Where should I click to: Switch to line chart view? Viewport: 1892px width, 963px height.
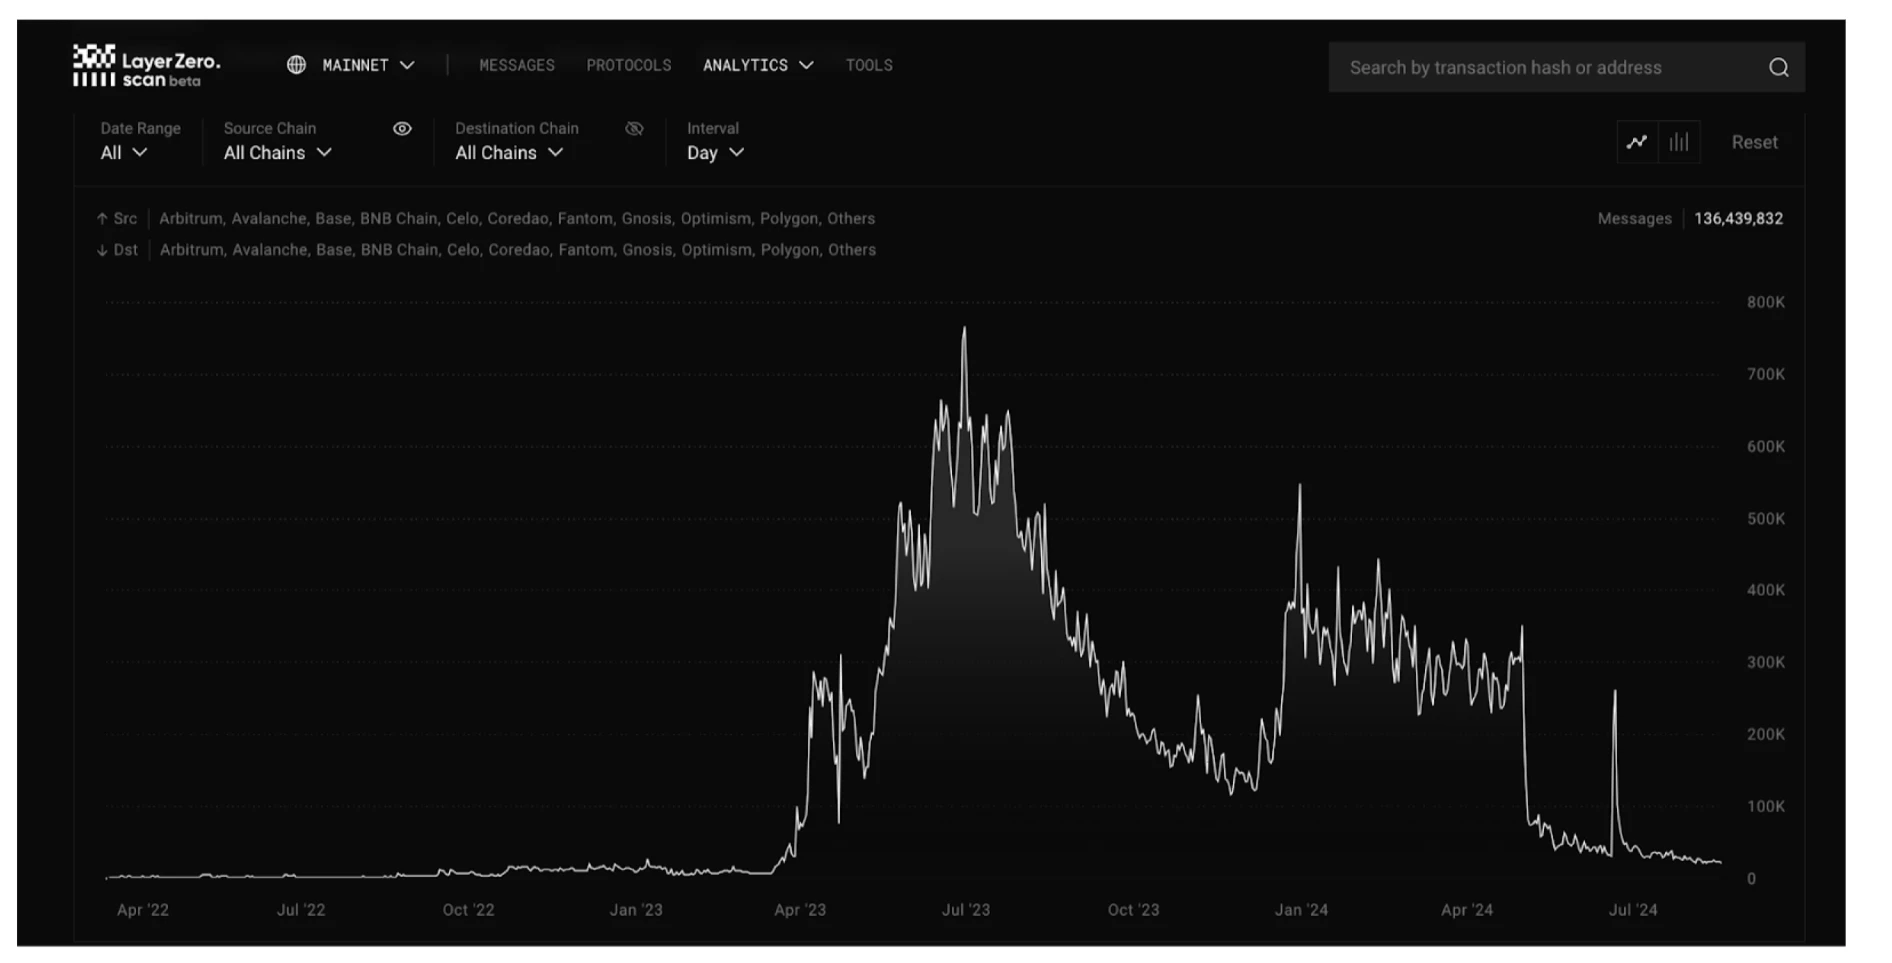(1637, 142)
